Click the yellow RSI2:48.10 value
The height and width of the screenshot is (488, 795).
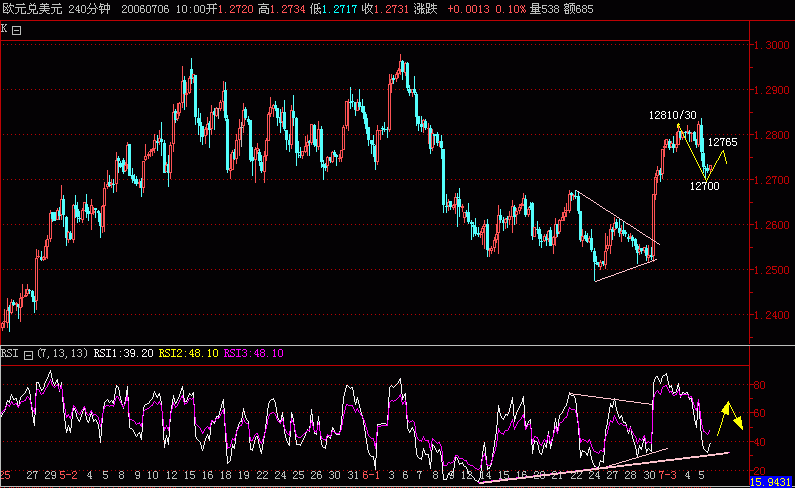click(188, 353)
